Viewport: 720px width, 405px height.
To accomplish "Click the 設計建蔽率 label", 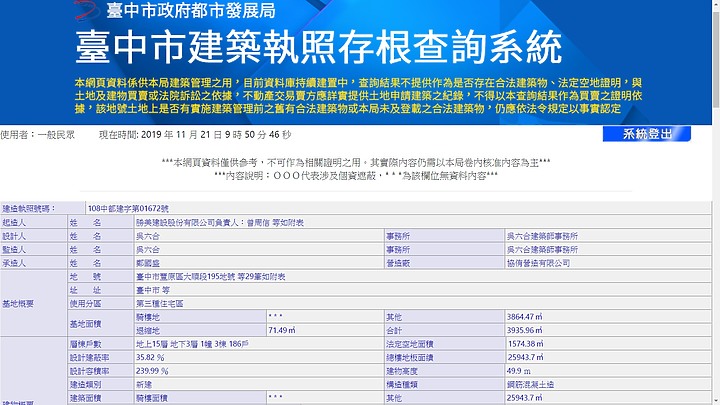I will [x=89, y=357].
